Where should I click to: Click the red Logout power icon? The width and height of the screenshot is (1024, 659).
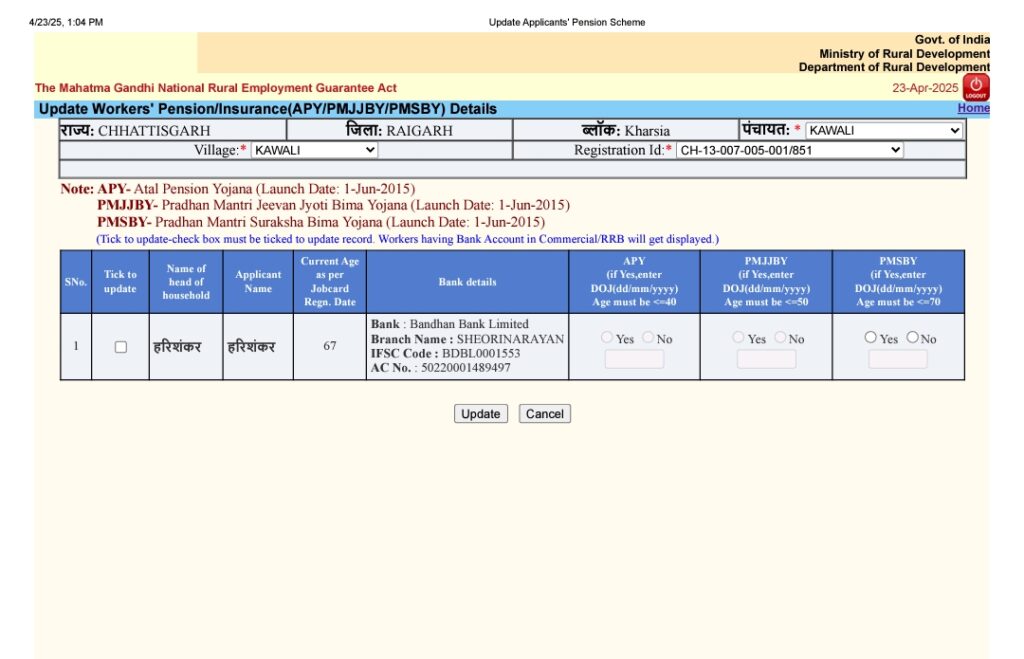(x=976, y=87)
